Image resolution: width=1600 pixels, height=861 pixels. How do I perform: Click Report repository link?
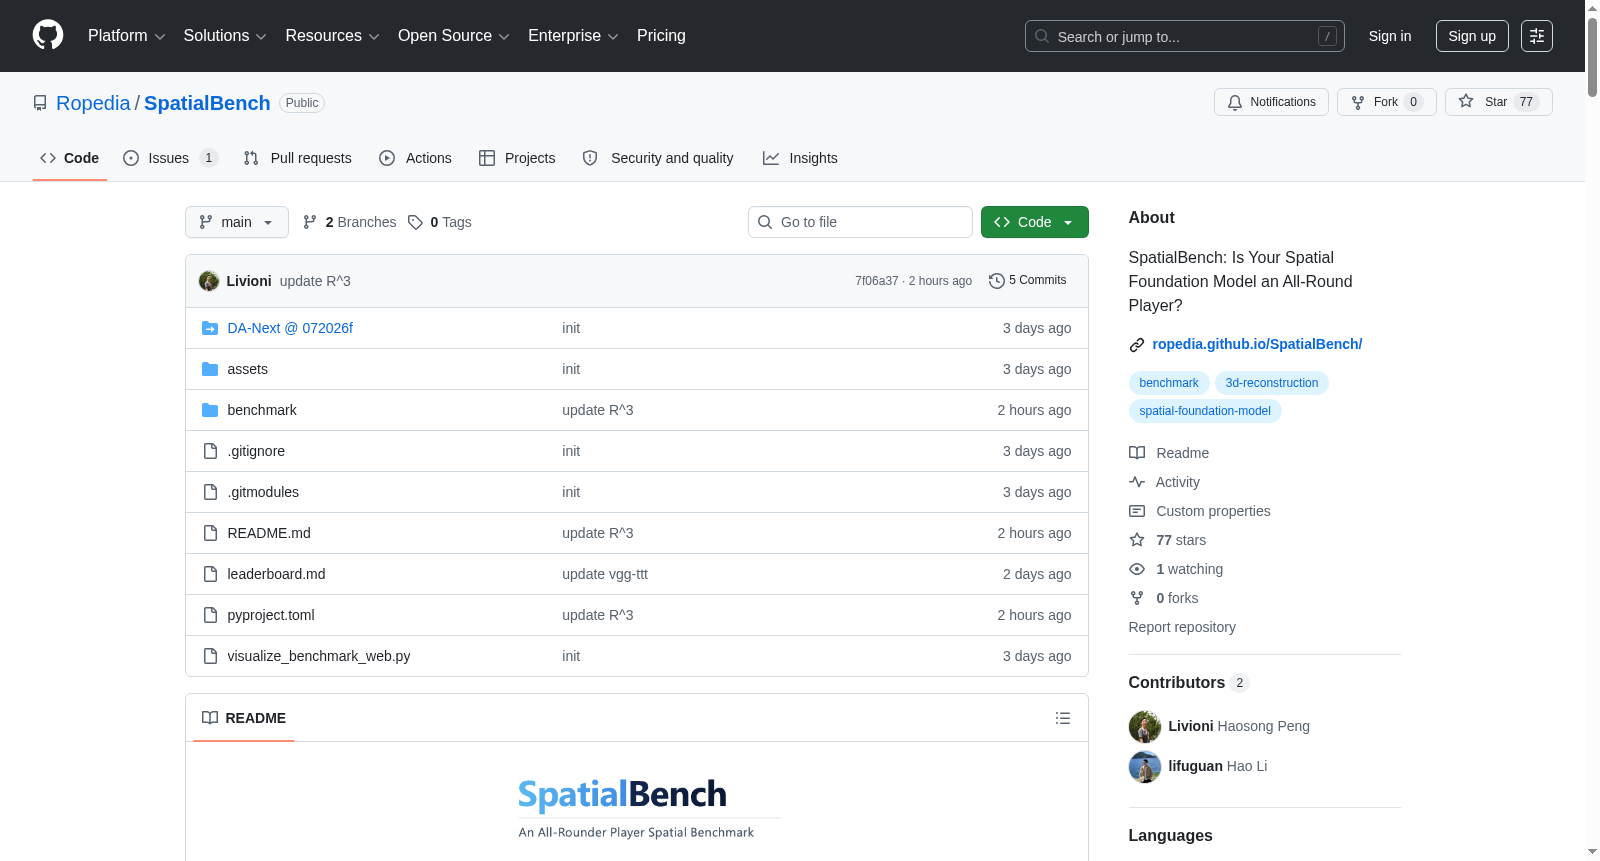click(x=1182, y=627)
